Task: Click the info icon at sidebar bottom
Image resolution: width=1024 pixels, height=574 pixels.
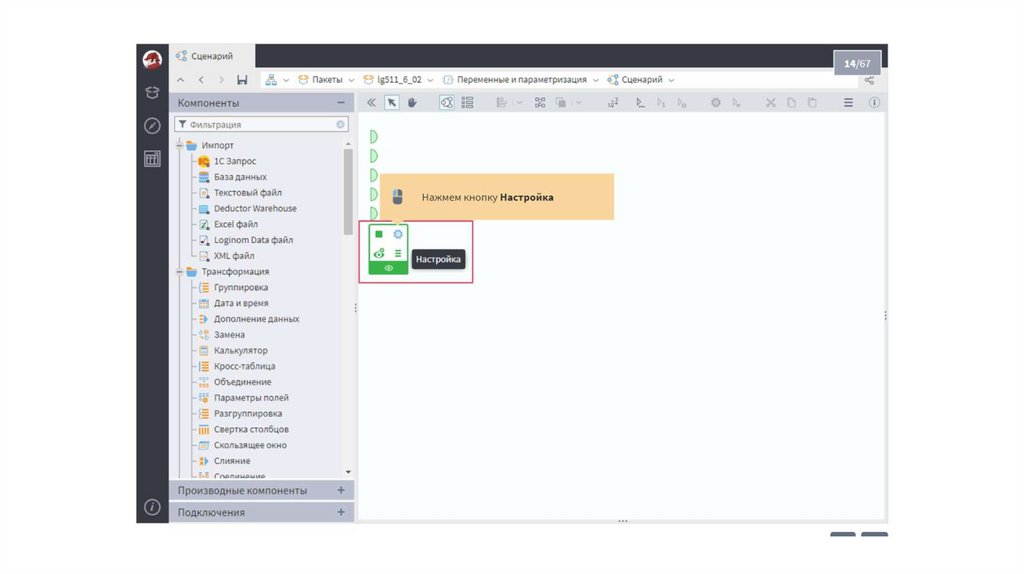Action: pyautogui.click(x=152, y=507)
